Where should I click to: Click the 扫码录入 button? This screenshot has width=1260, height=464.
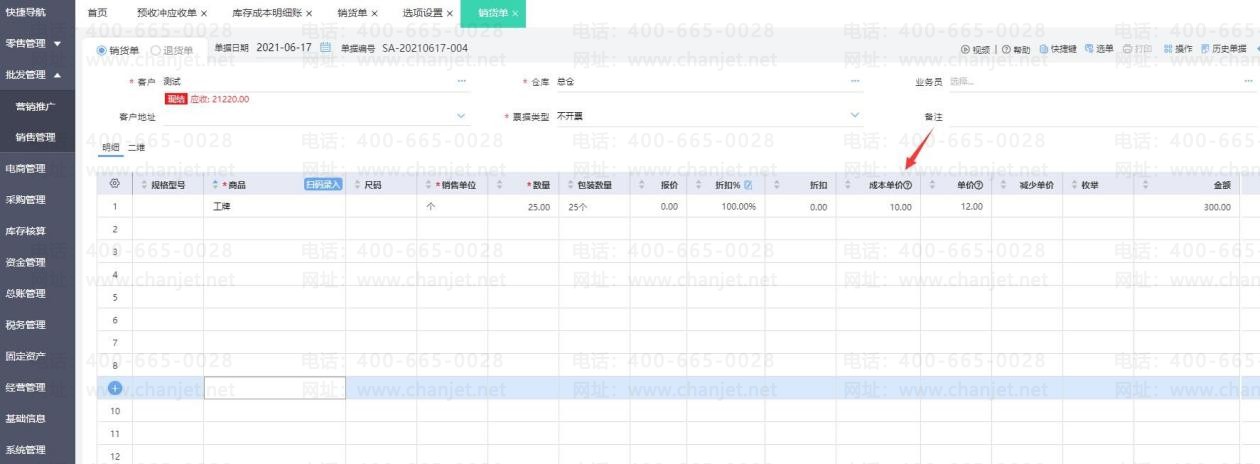tap(323, 185)
